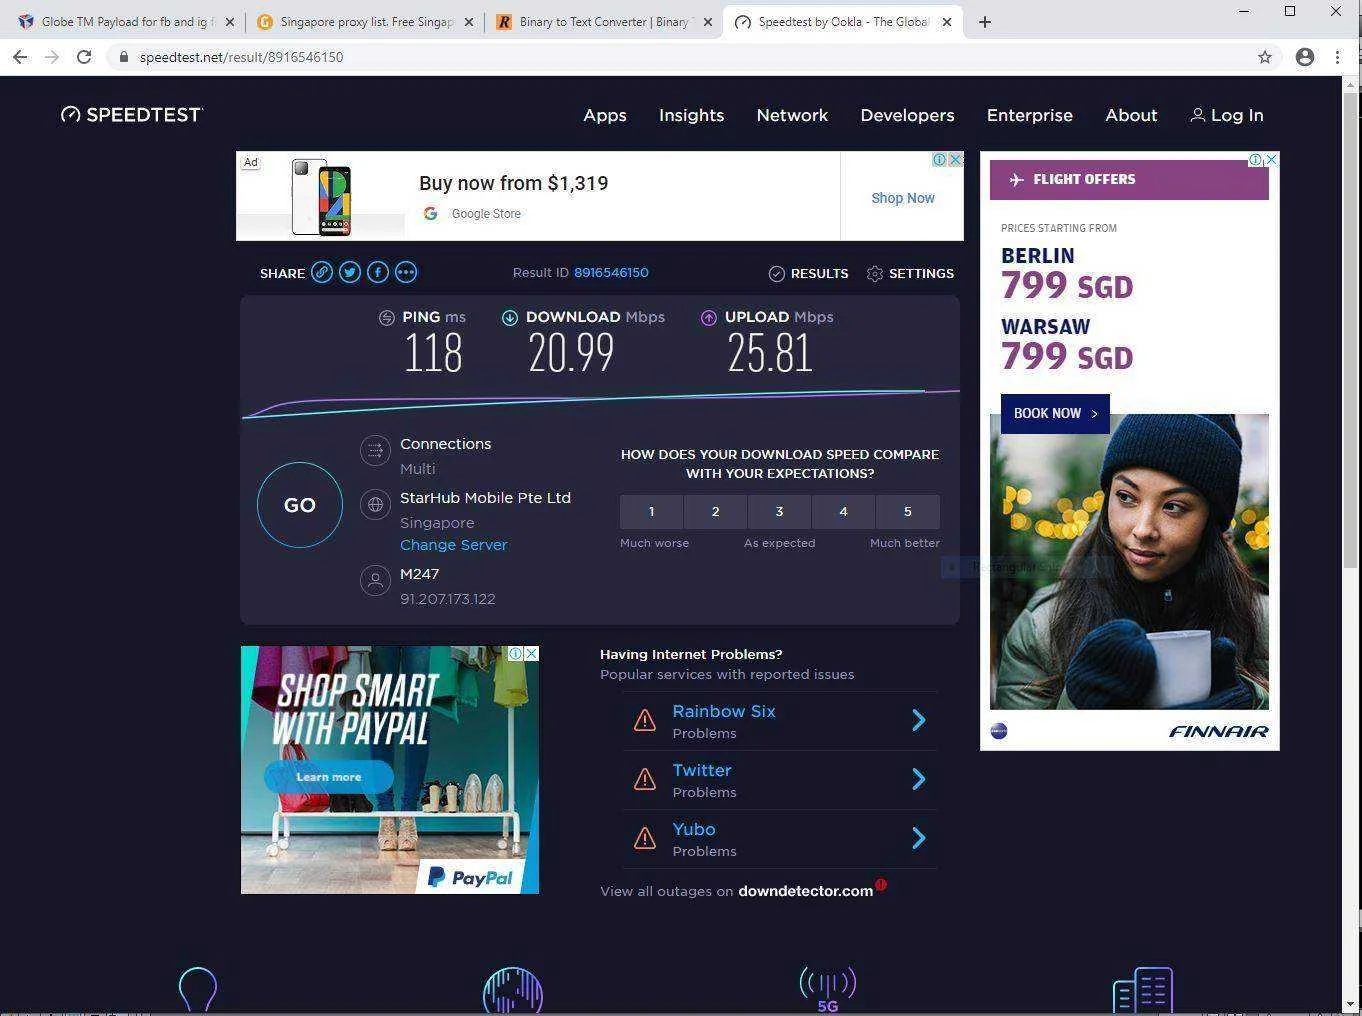Click Shop Now in Google Store ad

click(902, 198)
